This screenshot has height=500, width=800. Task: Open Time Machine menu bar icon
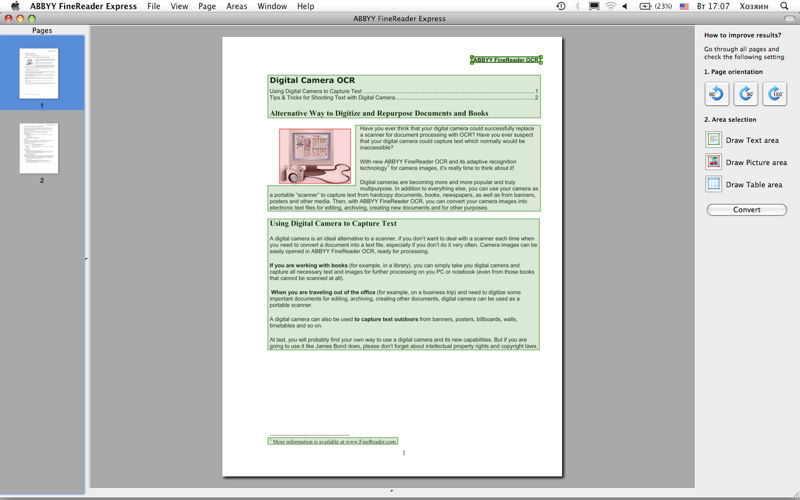561,6
